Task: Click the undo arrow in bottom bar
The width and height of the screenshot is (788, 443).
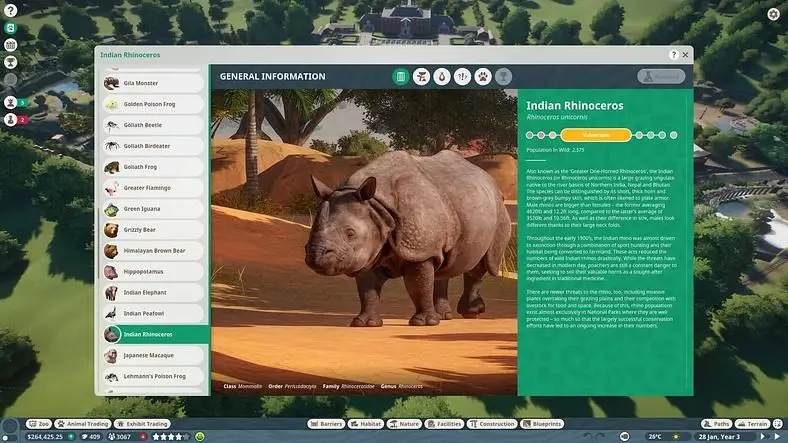Action: pyautogui.click(x=588, y=436)
